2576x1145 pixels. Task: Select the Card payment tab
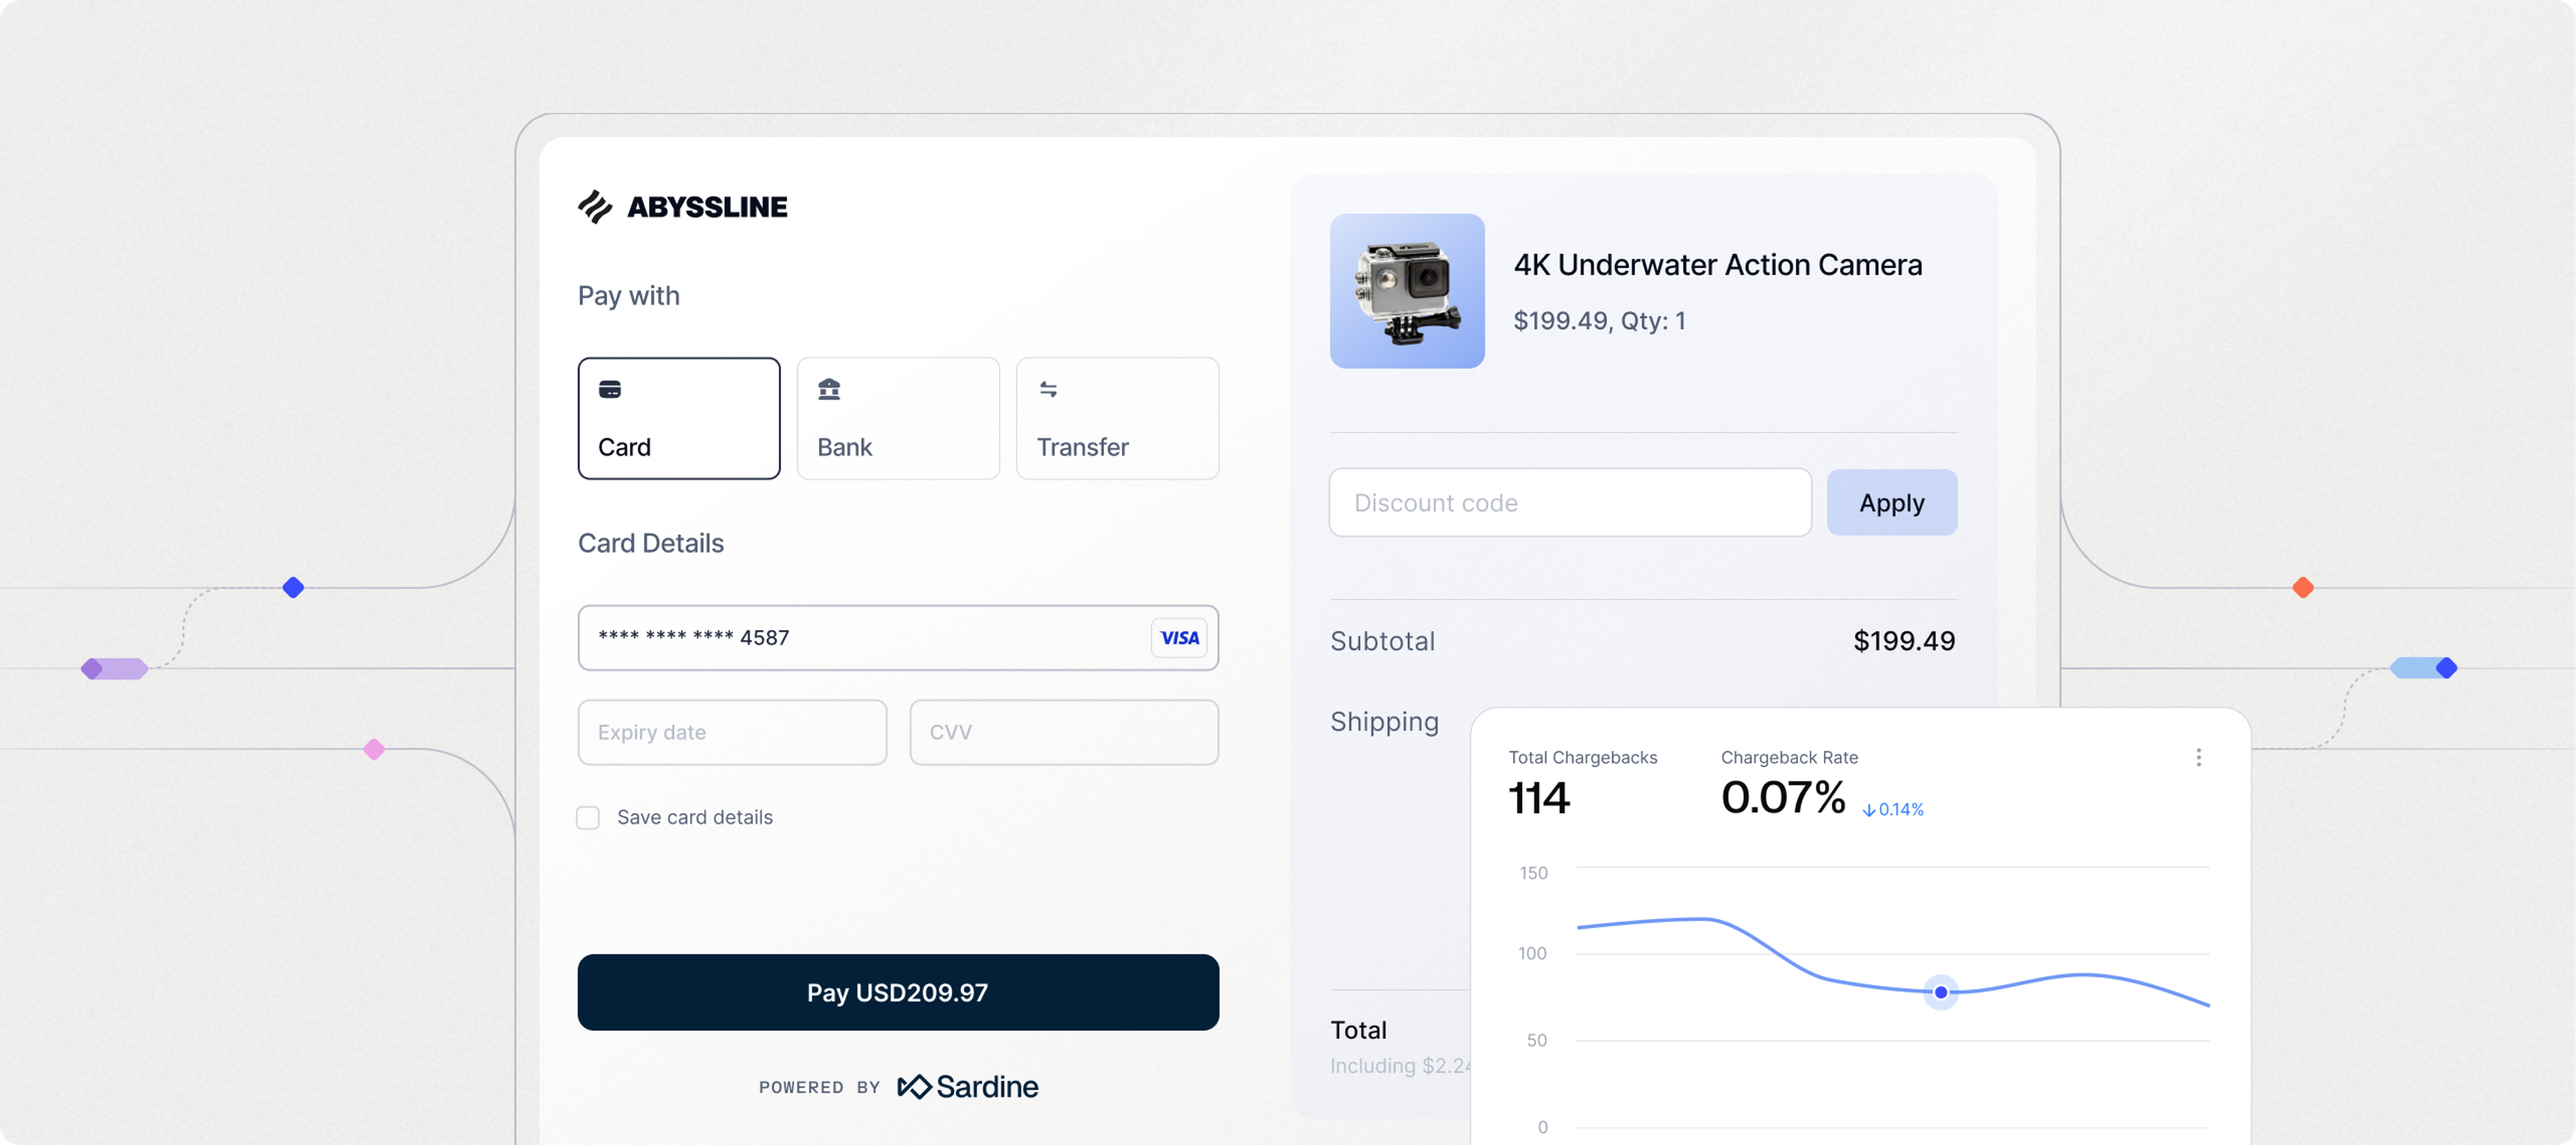679,418
